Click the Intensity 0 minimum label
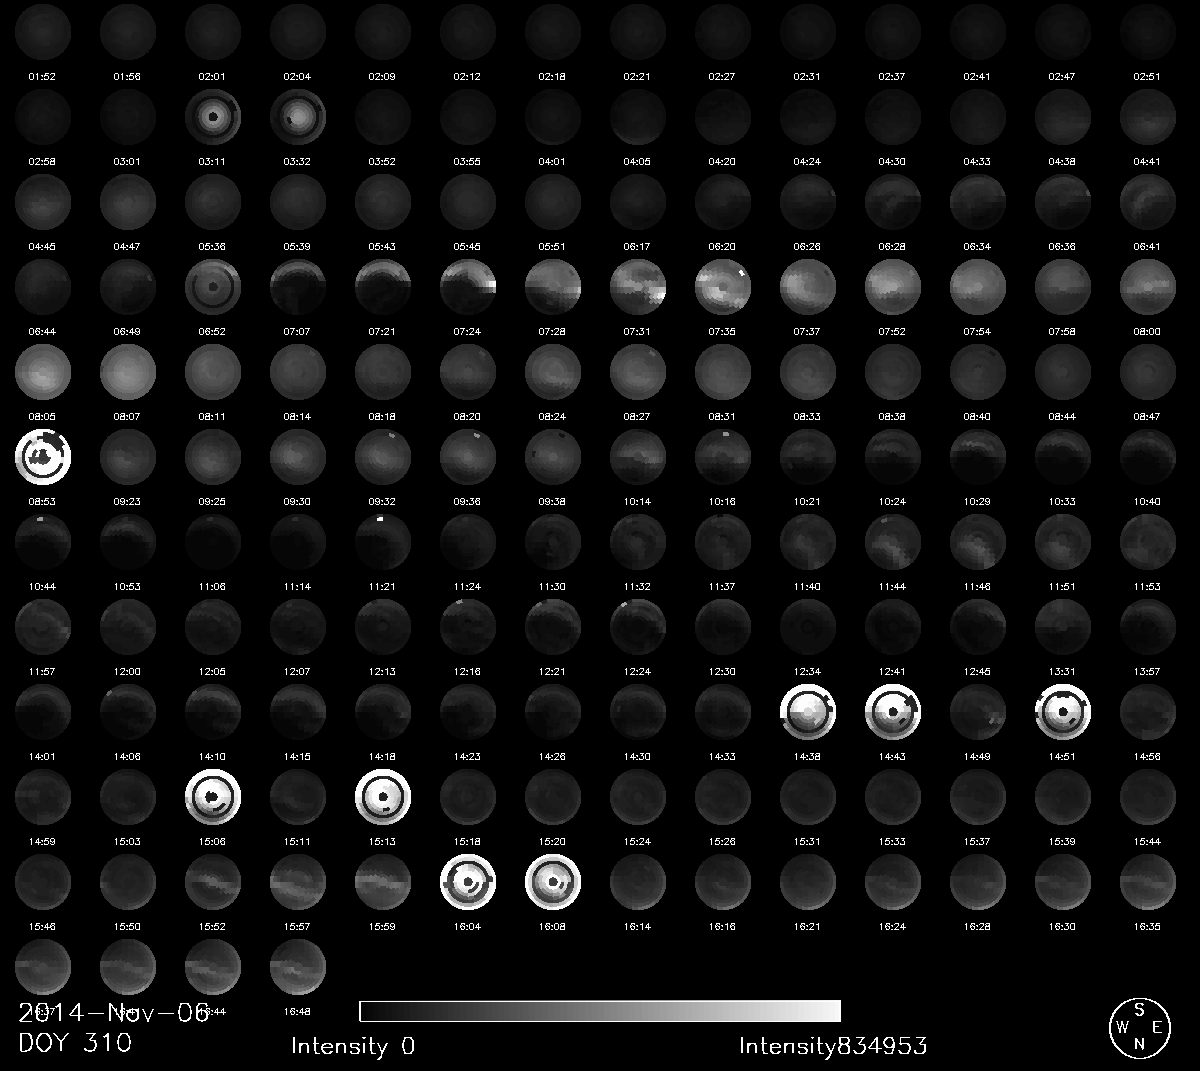The height and width of the screenshot is (1071, 1200). pos(352,1046)
